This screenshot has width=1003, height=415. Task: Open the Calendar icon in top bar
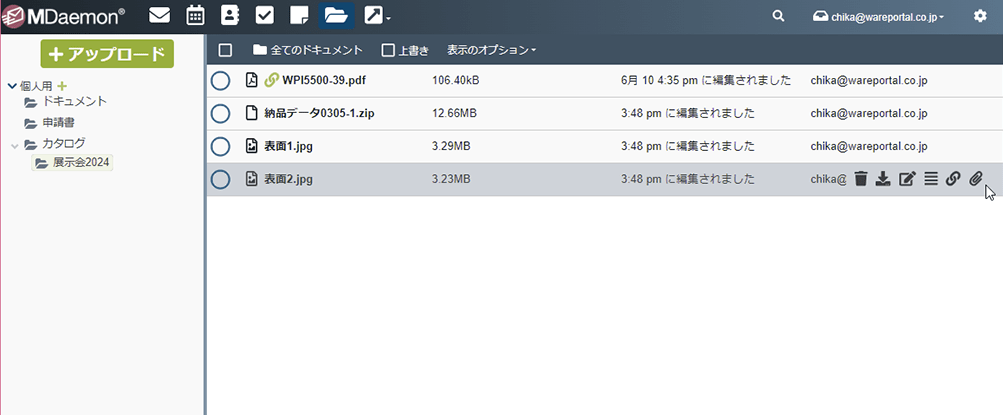tap(196, 16)
